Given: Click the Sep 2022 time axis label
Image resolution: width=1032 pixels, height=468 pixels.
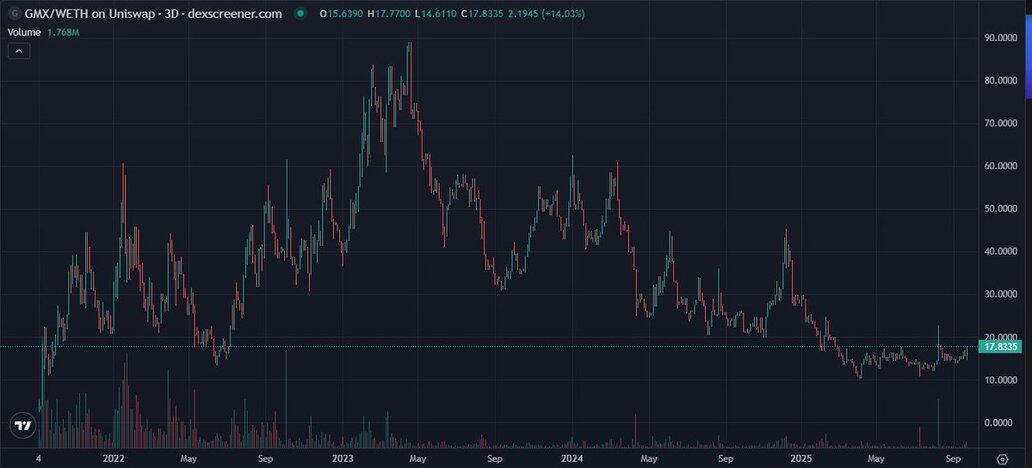Looking at the screenshot, I should click(x=265, y=458).
